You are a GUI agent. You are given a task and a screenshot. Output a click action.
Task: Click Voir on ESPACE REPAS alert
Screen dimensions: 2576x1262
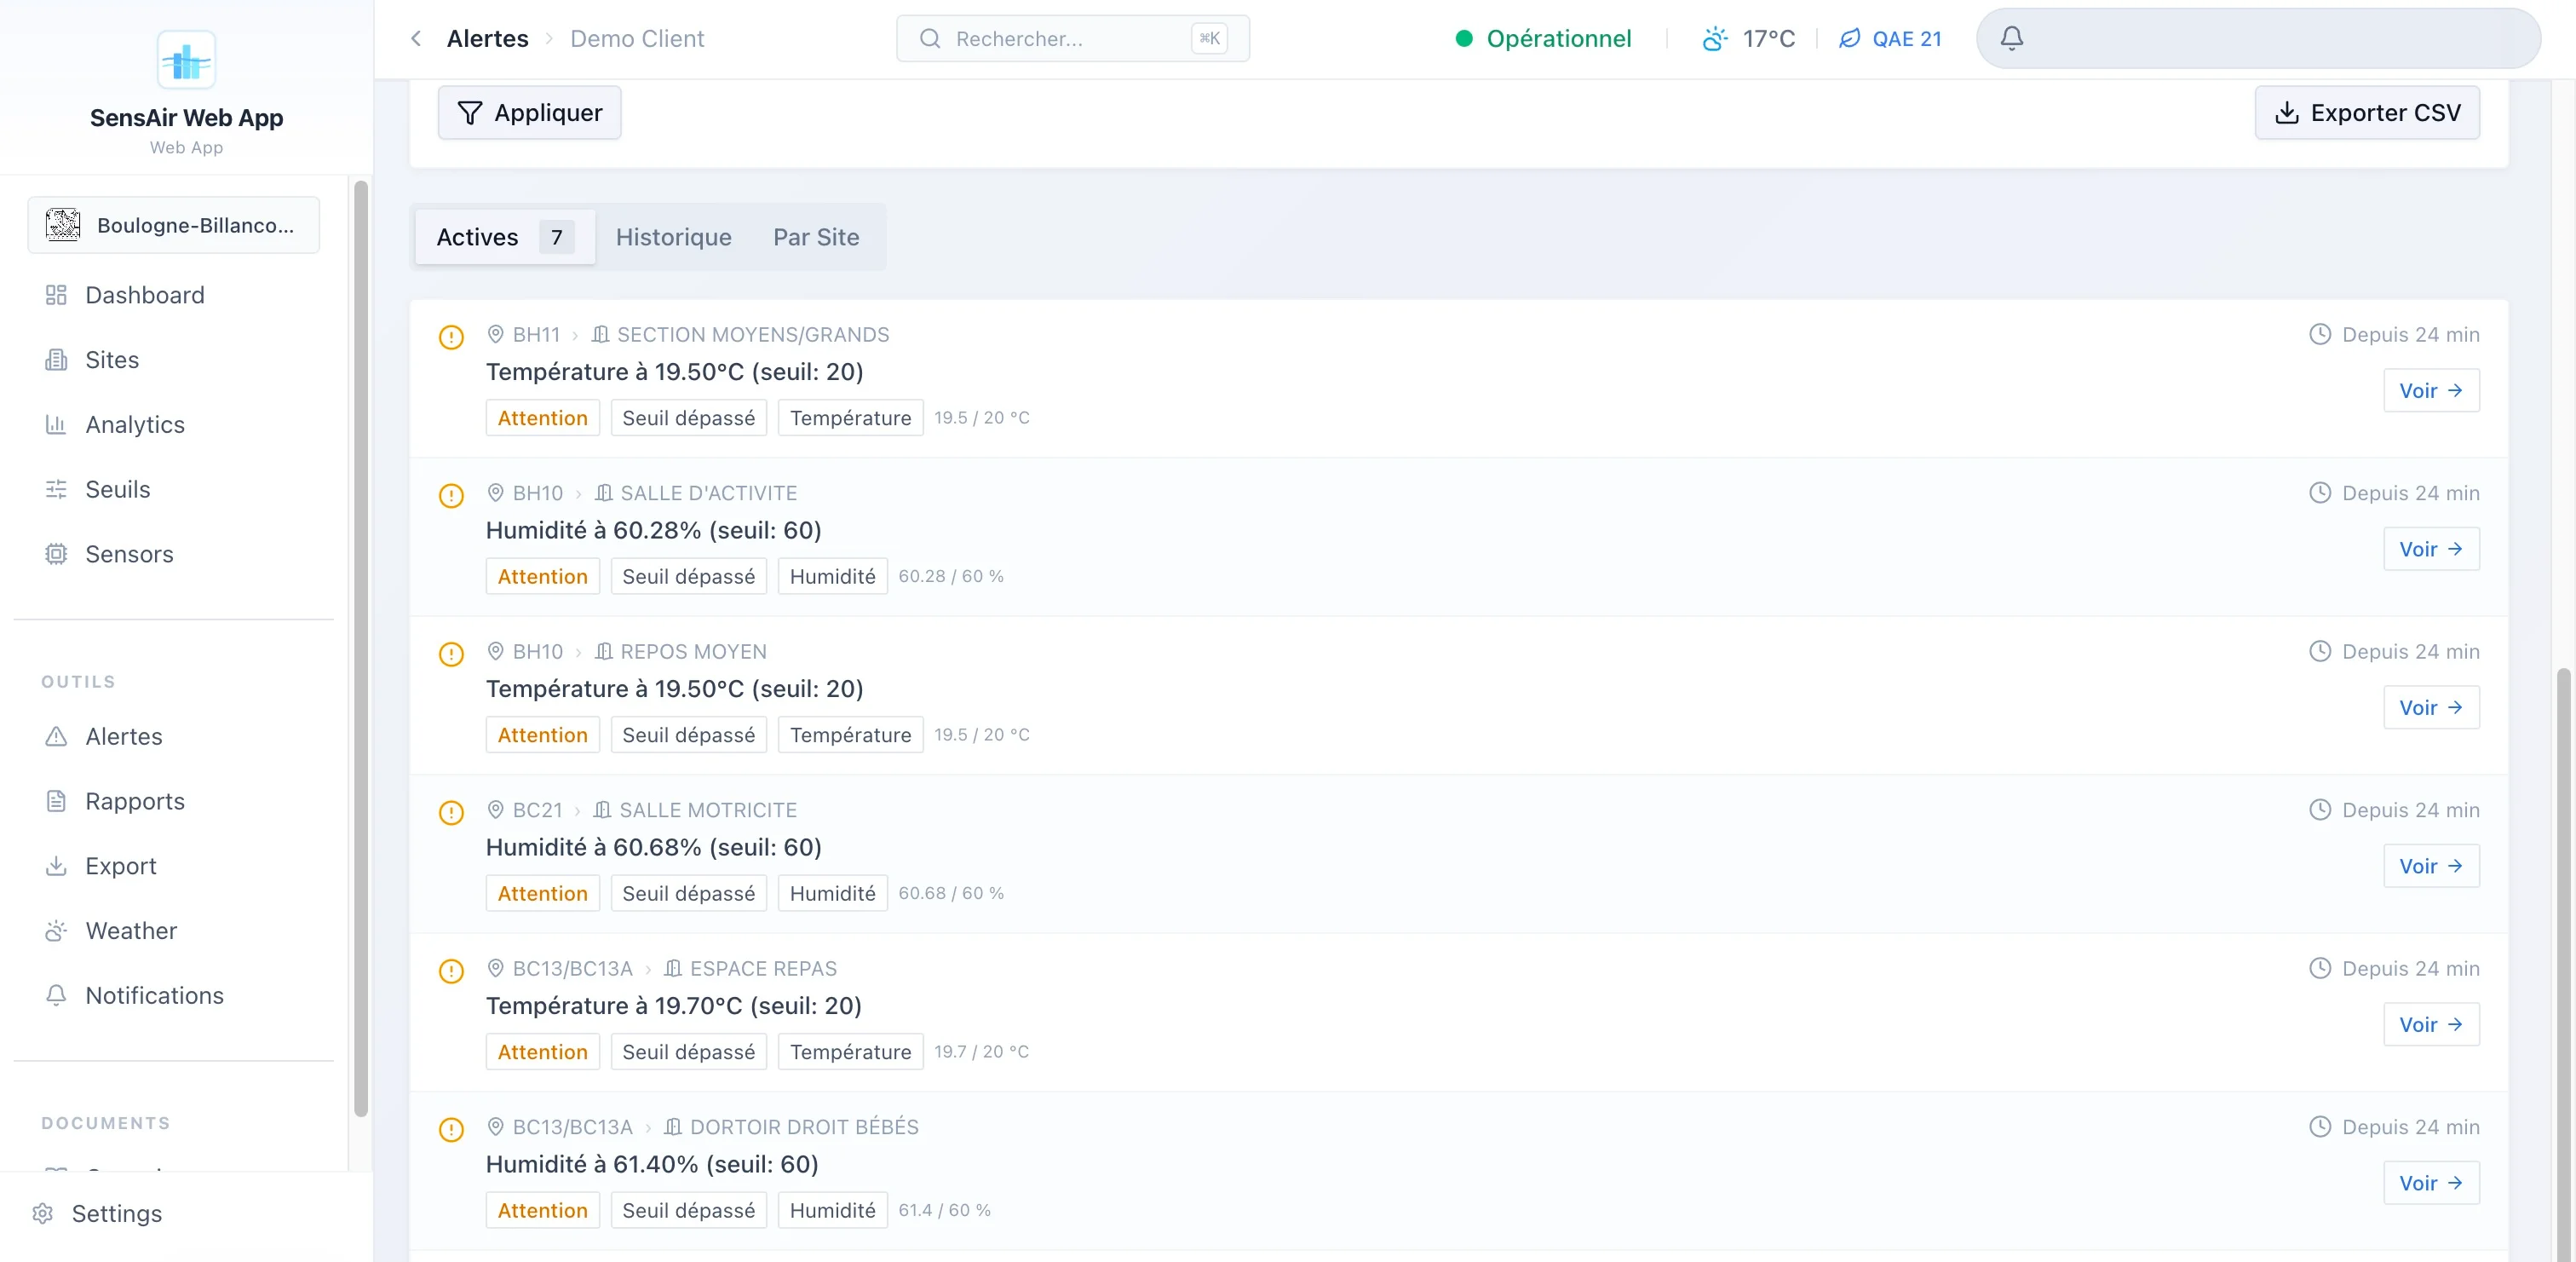coord(2431,1025)
